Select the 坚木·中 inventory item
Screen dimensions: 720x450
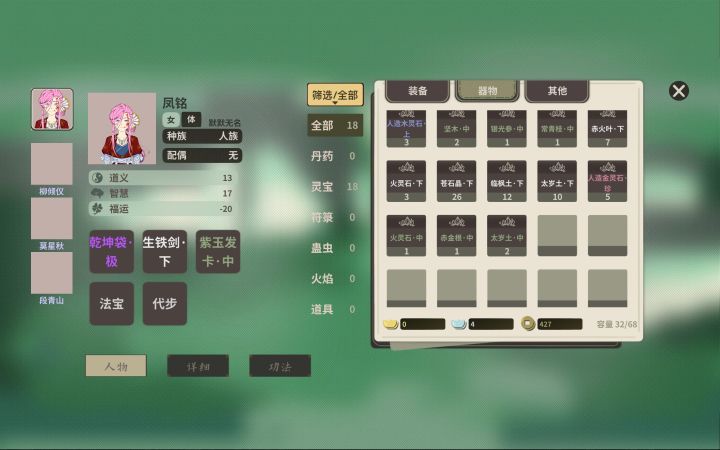[456, 129]
